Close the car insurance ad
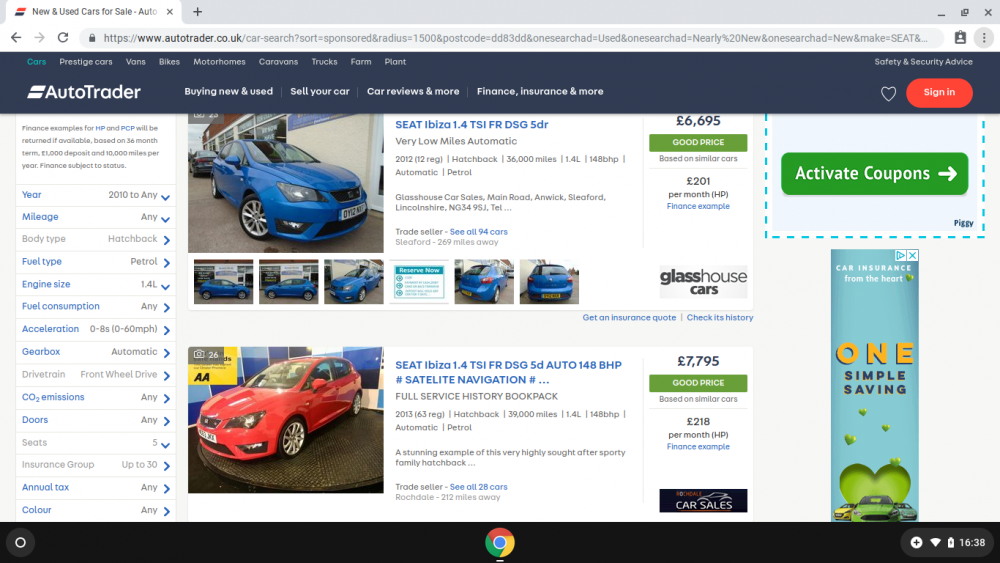 [x=913, y=255]
